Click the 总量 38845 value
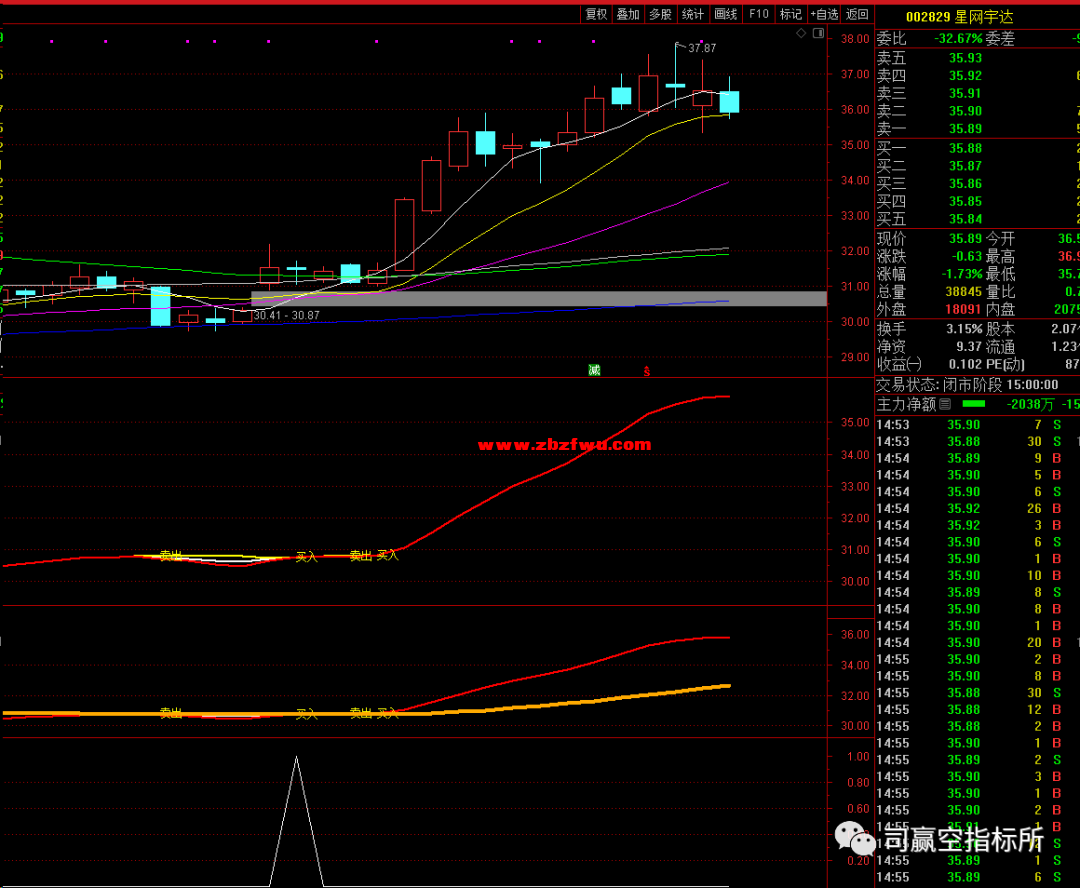The image size is (1080, 888). click(x=964, y=292)
